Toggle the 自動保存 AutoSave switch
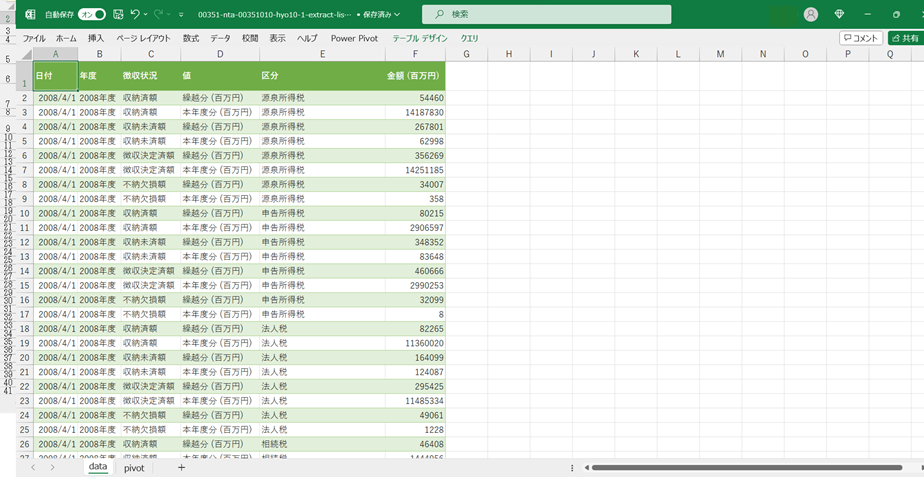The image size is (924, 477). click(92, 15)
